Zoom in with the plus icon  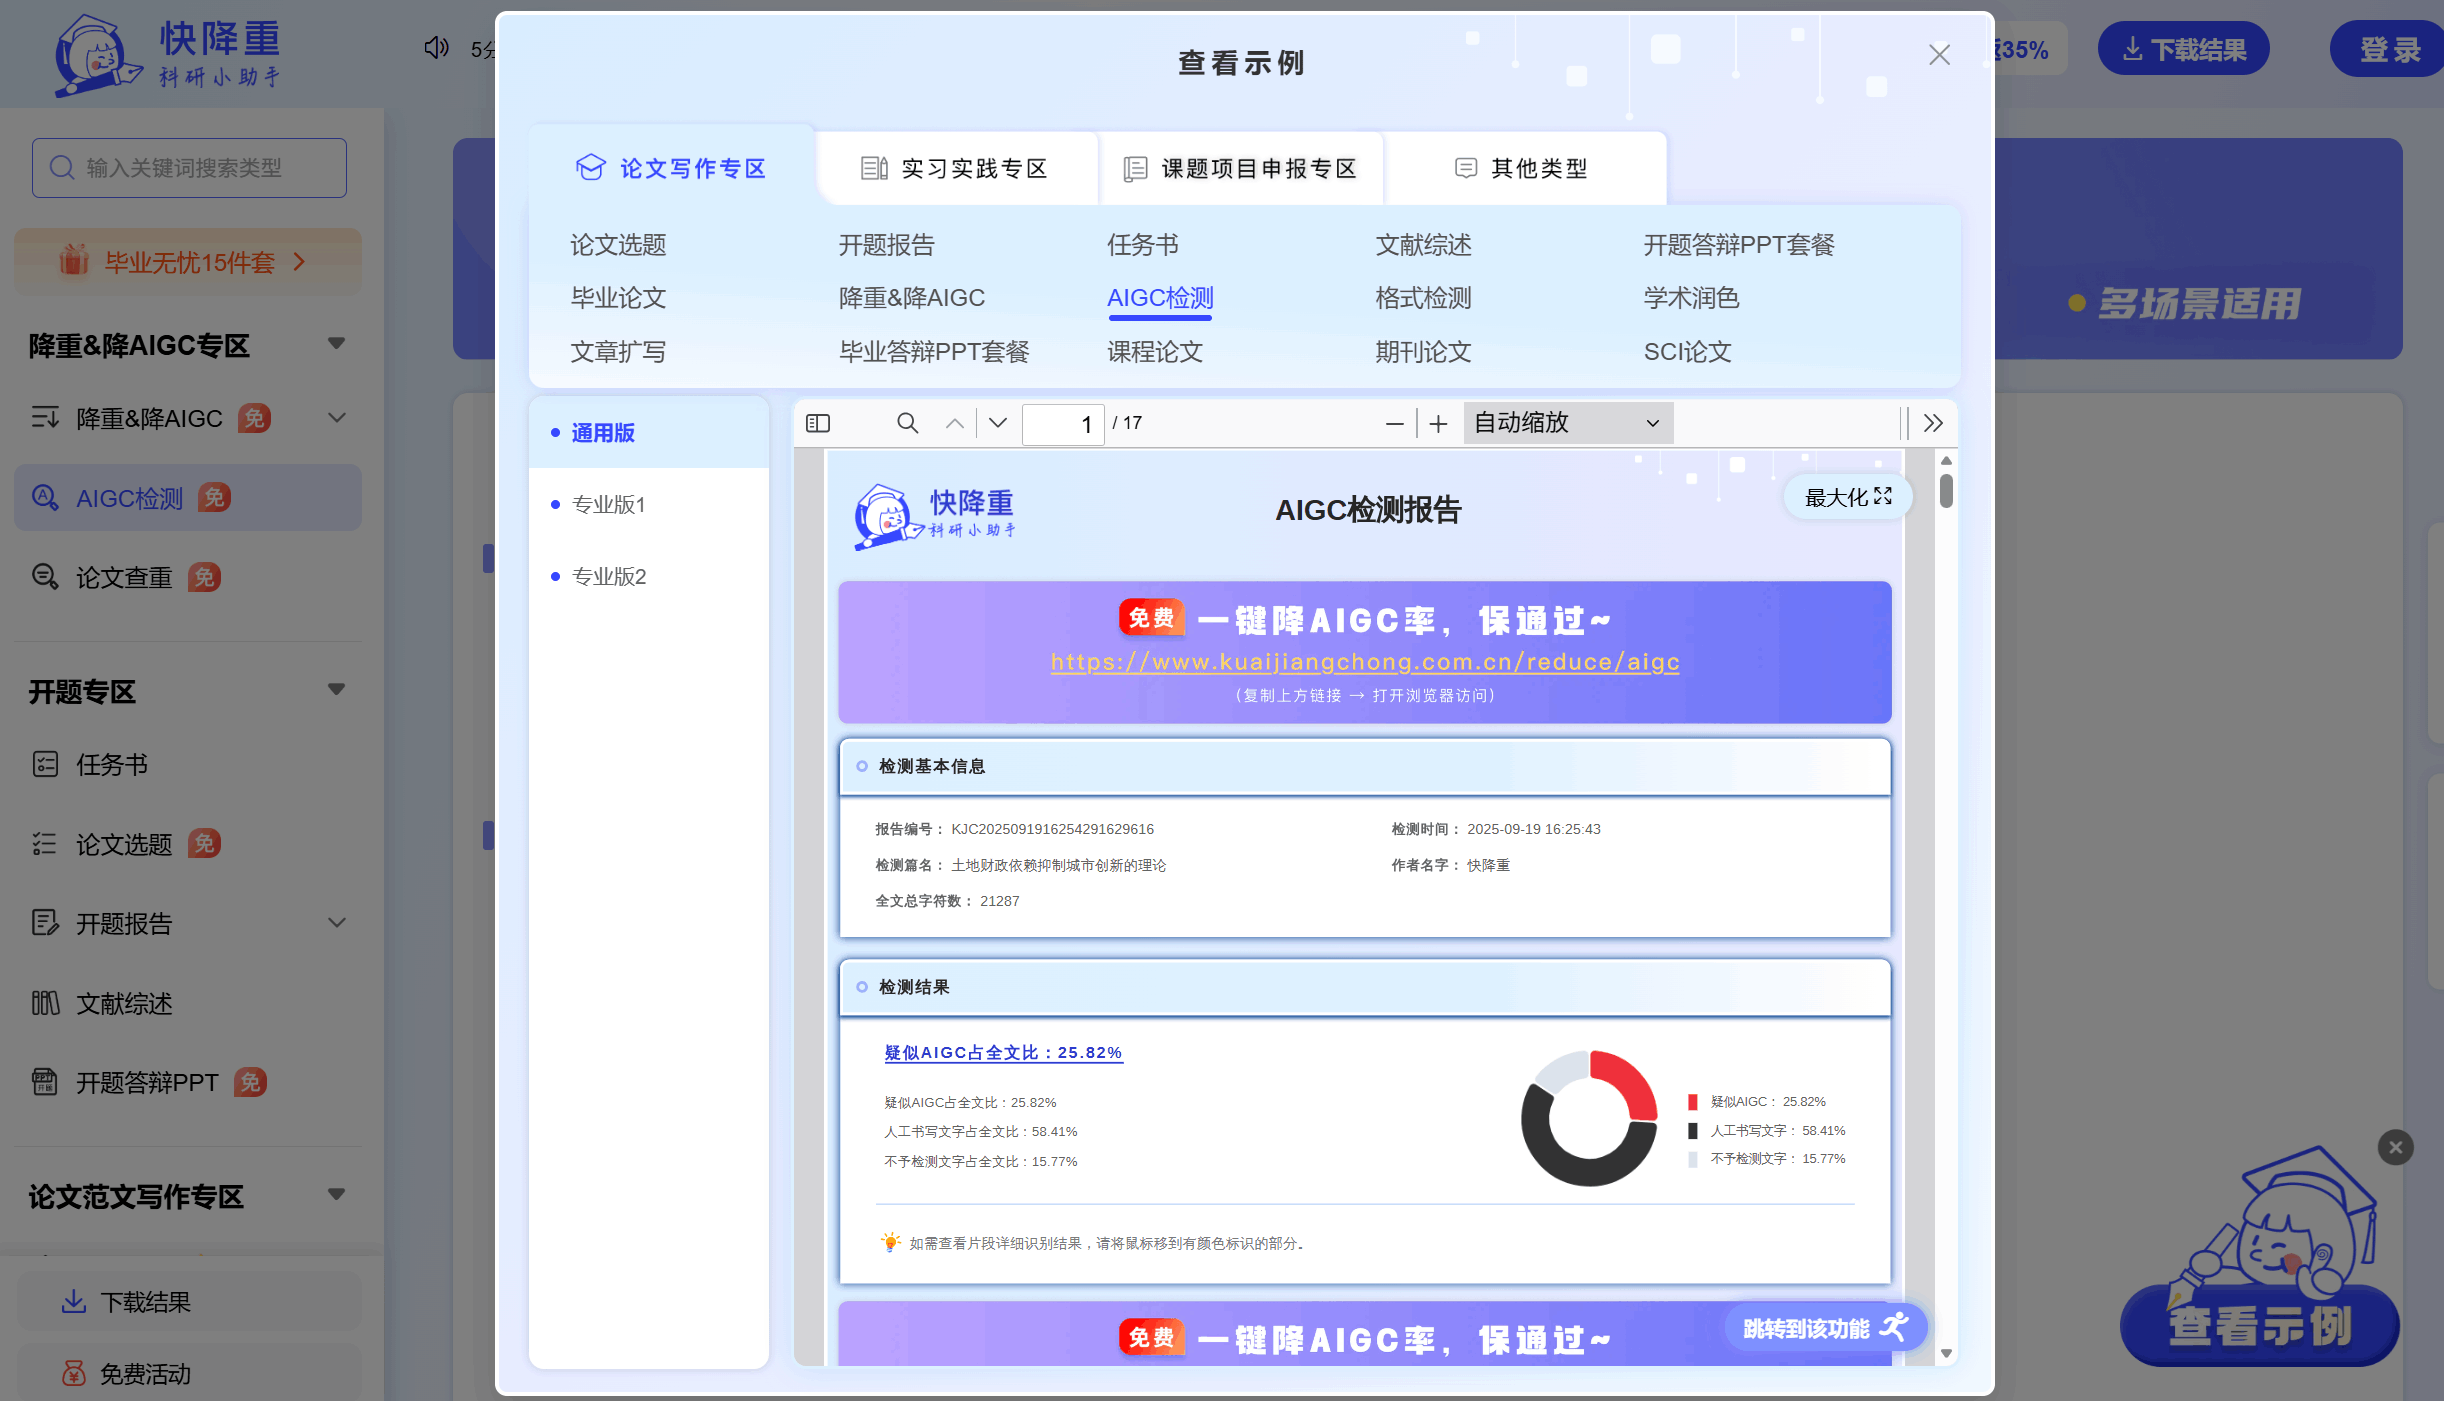click(1438, 424)
